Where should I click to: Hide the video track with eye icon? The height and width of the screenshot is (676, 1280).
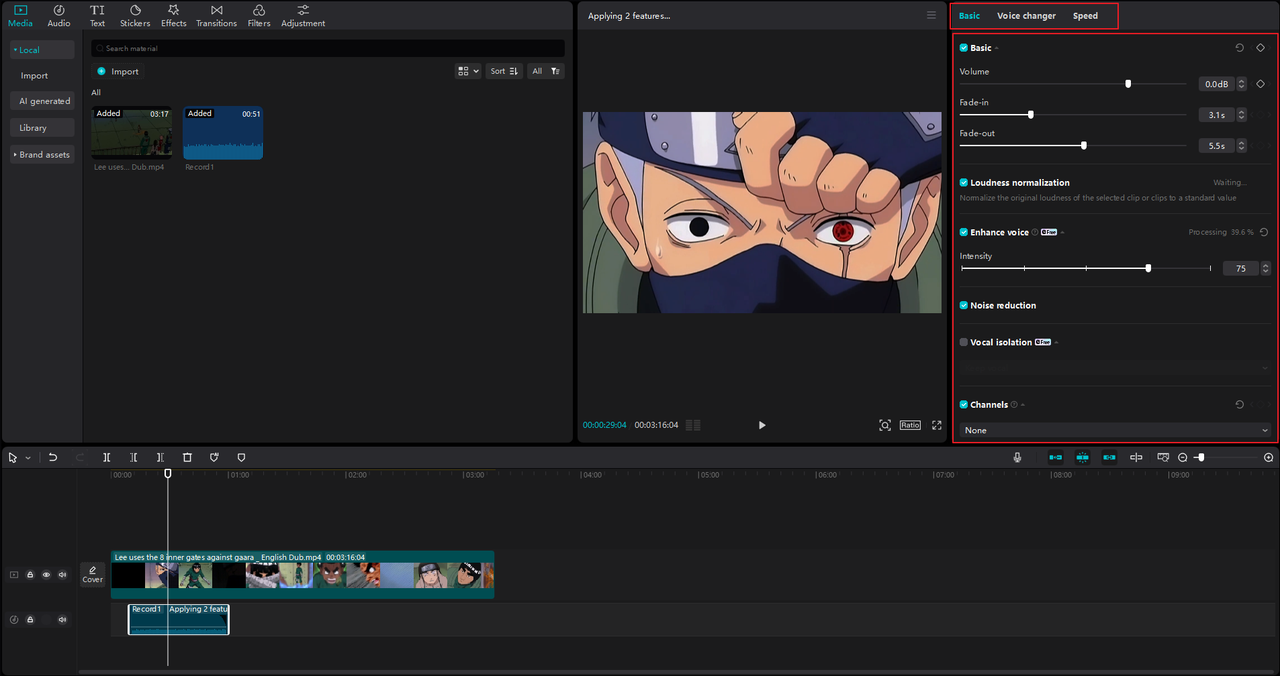coord(46,575)
